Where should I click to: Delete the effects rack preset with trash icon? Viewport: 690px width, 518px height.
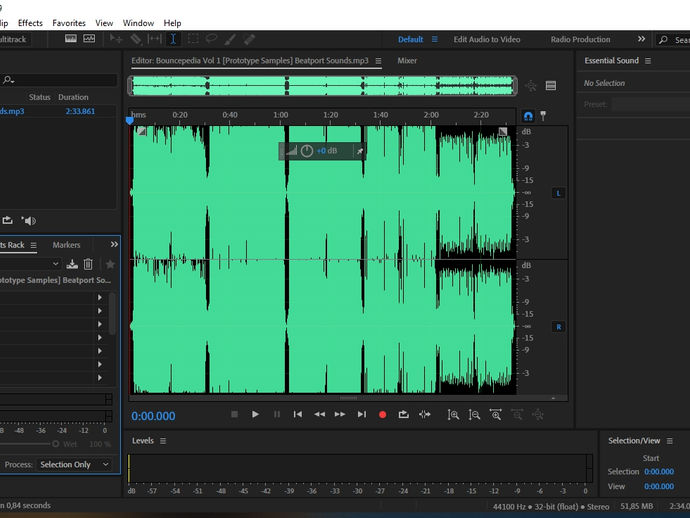coord(88,264)
